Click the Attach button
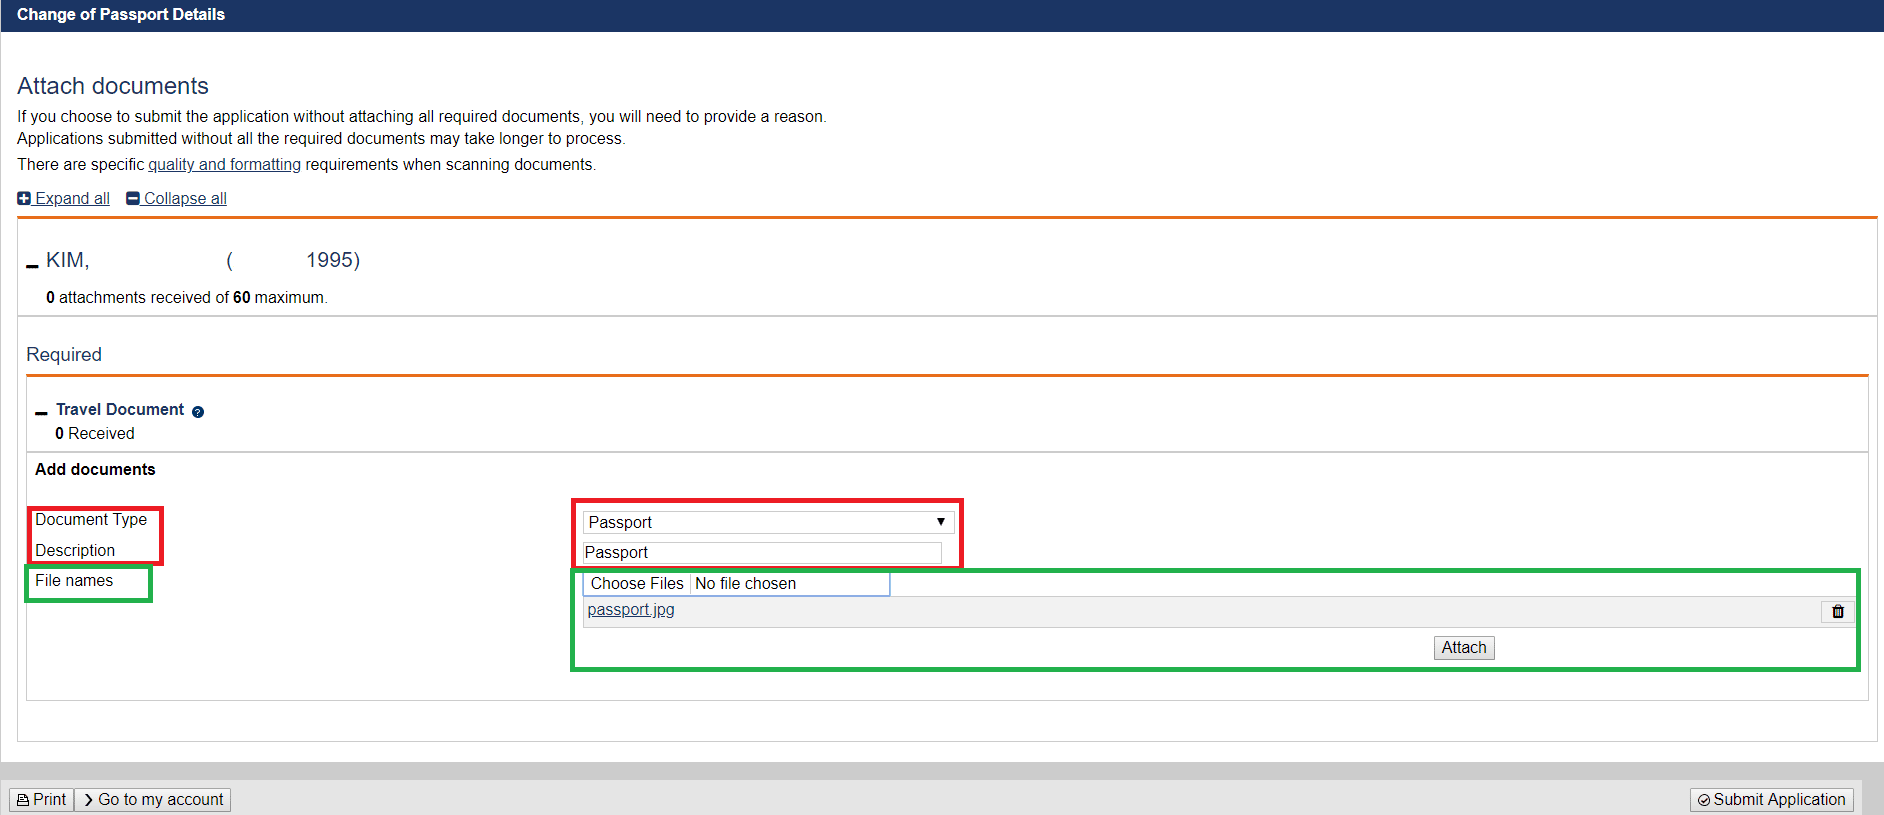This screenshot has height=815, width=1884. click(1463, 648)
